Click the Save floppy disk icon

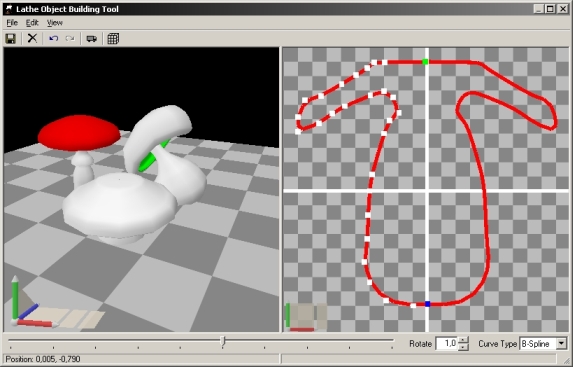click(11, 38)
